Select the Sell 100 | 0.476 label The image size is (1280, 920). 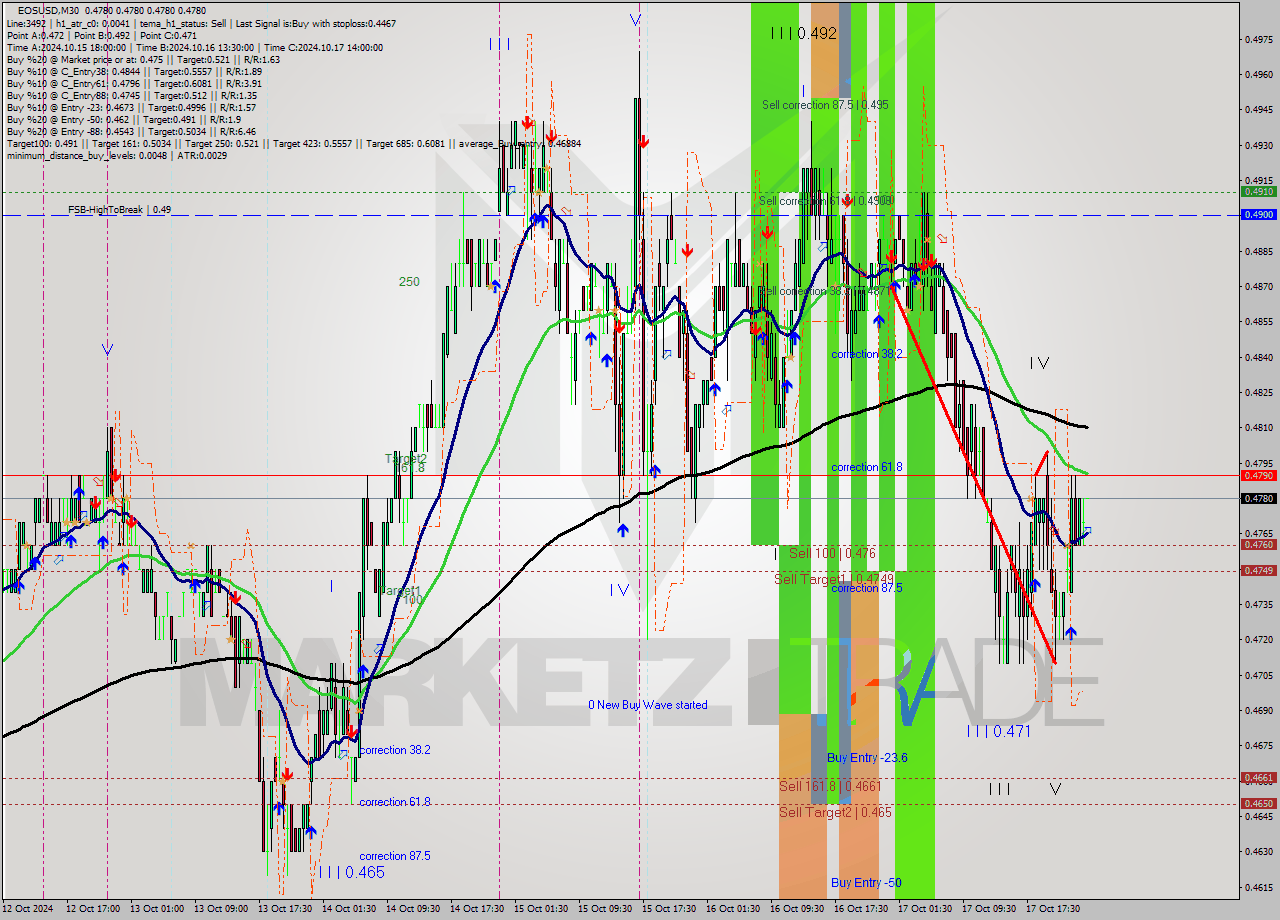click(832, 553)
